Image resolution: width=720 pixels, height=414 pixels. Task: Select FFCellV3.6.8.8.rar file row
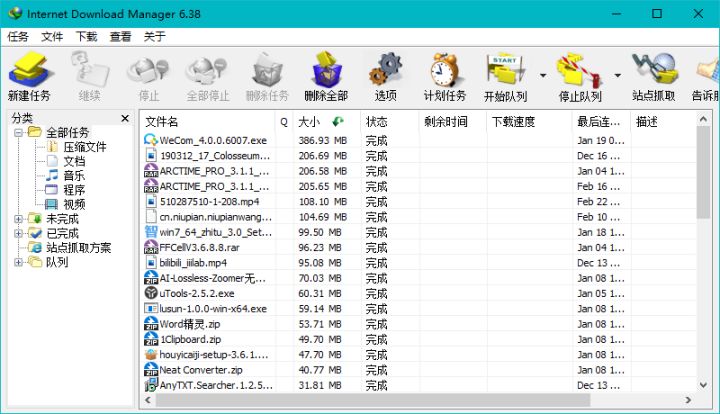(418, 247)
